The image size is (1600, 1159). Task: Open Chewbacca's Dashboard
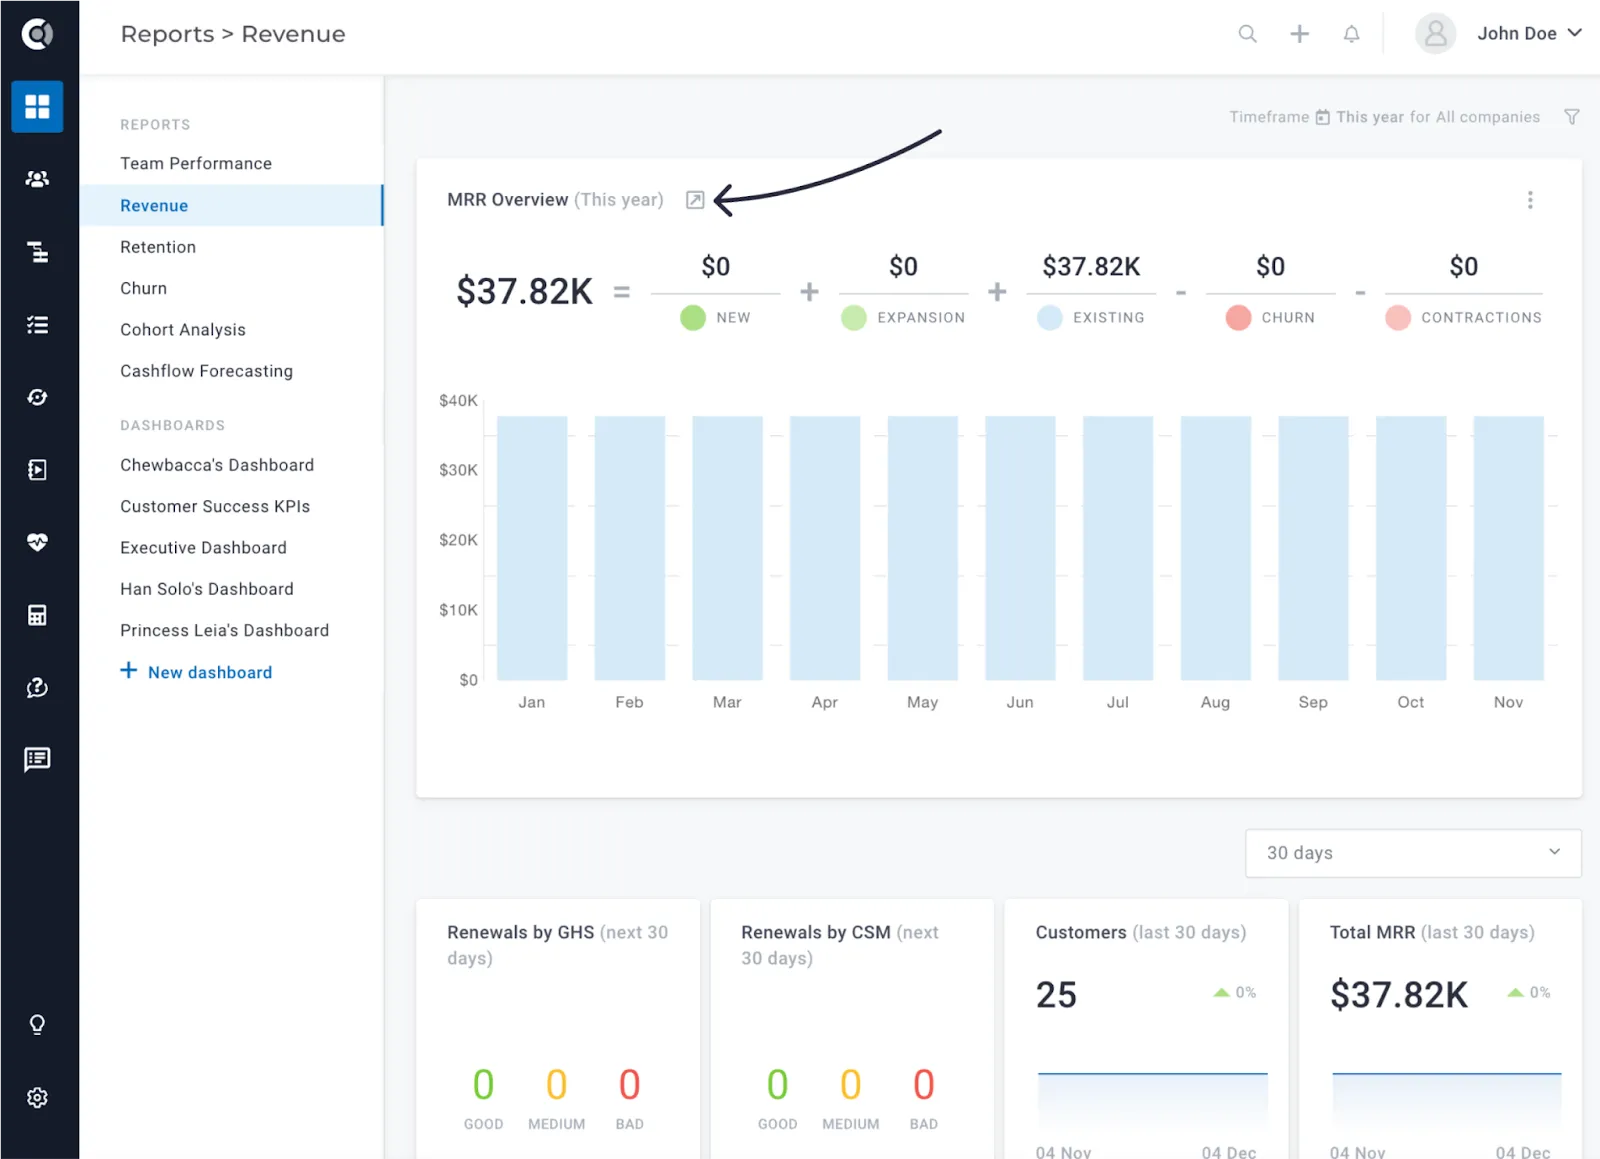pyautogui.click(x=217, y=465)
